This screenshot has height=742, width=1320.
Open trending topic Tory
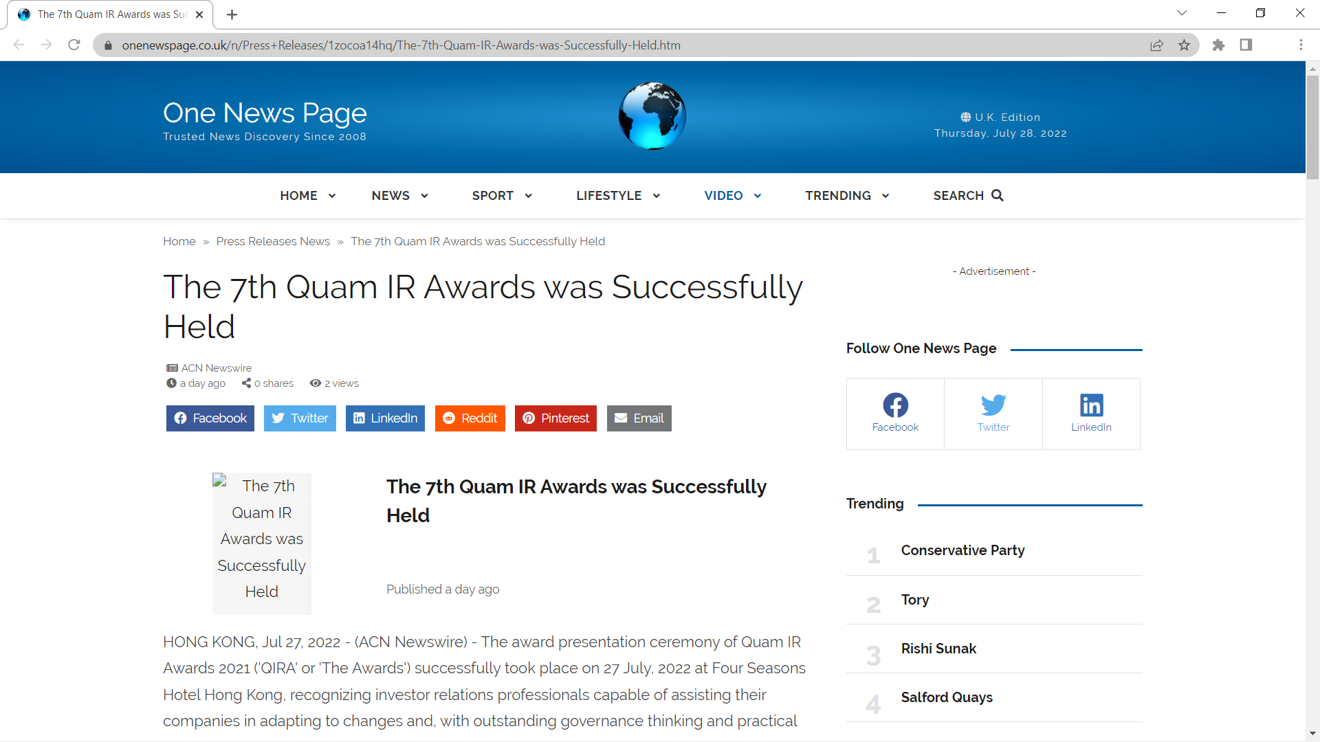(915, 600)
